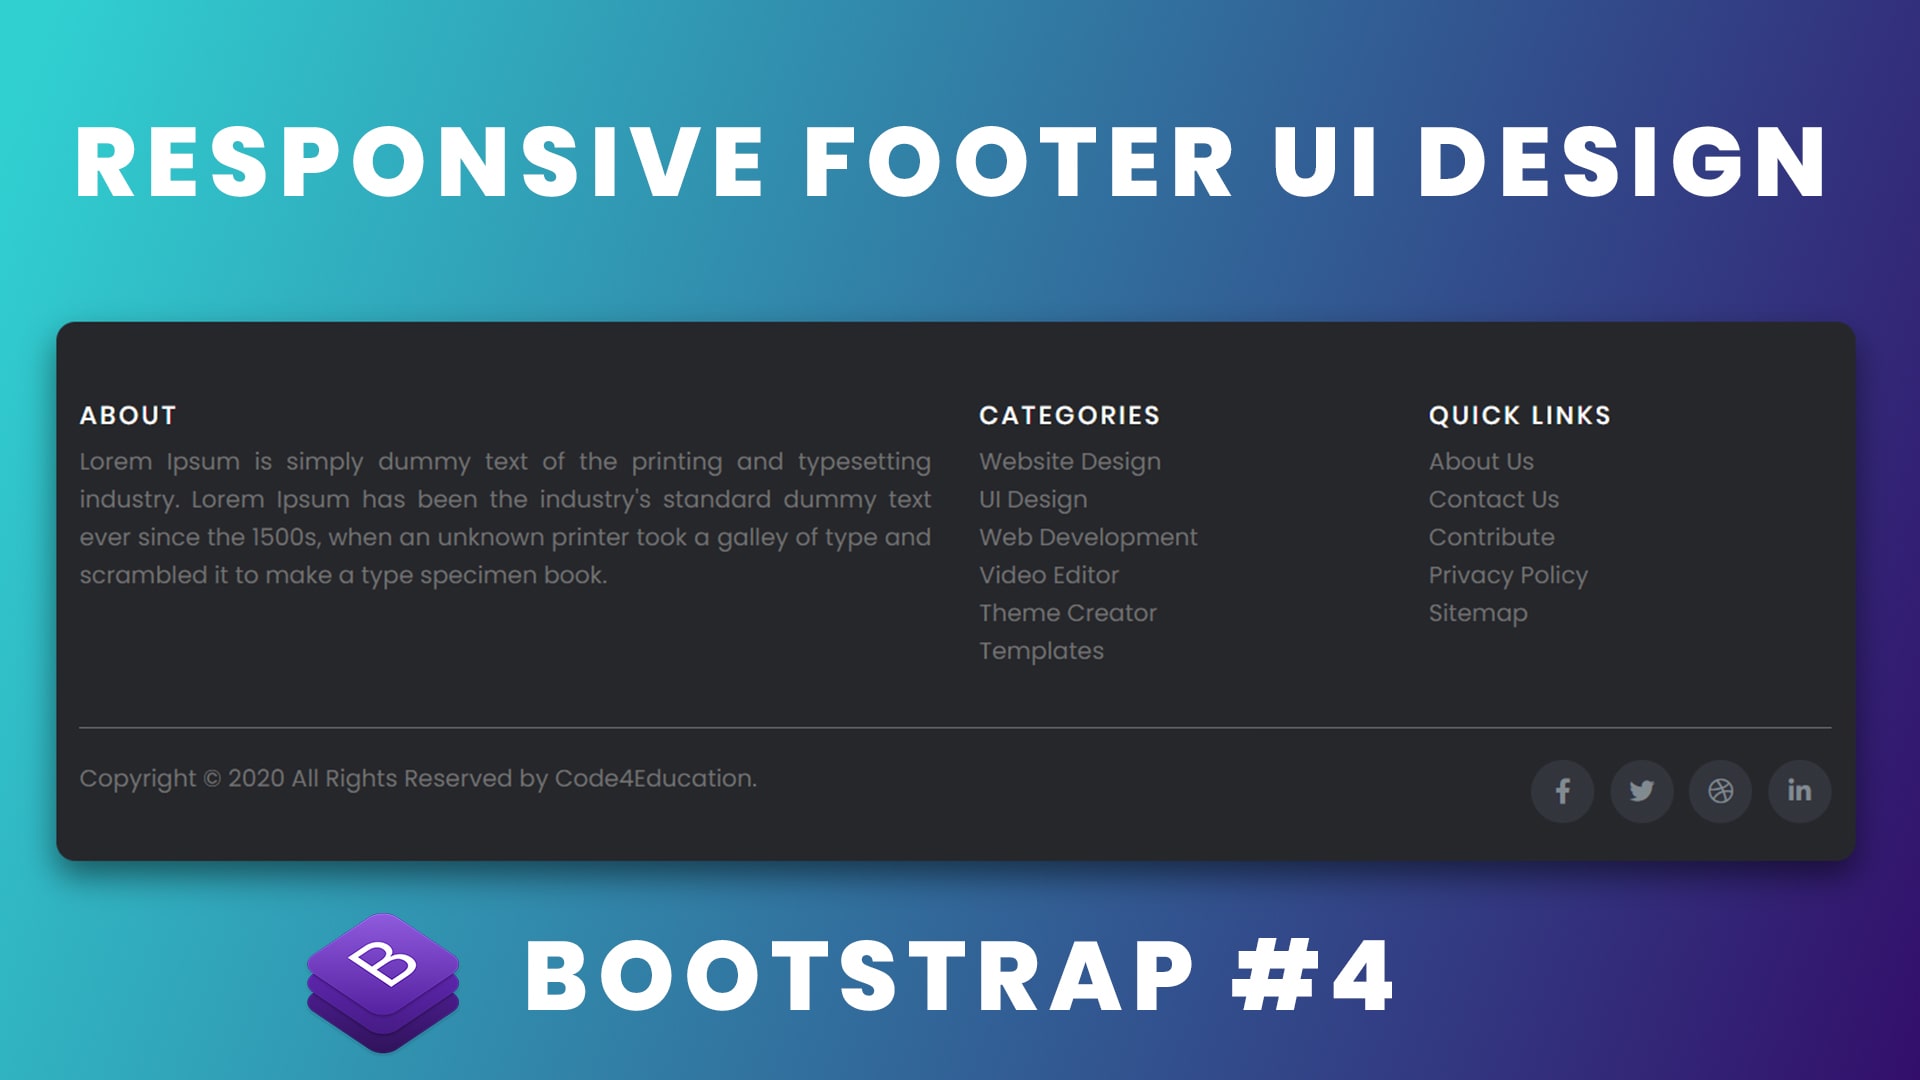Click the Video Editor category item

coord(1048,575)
